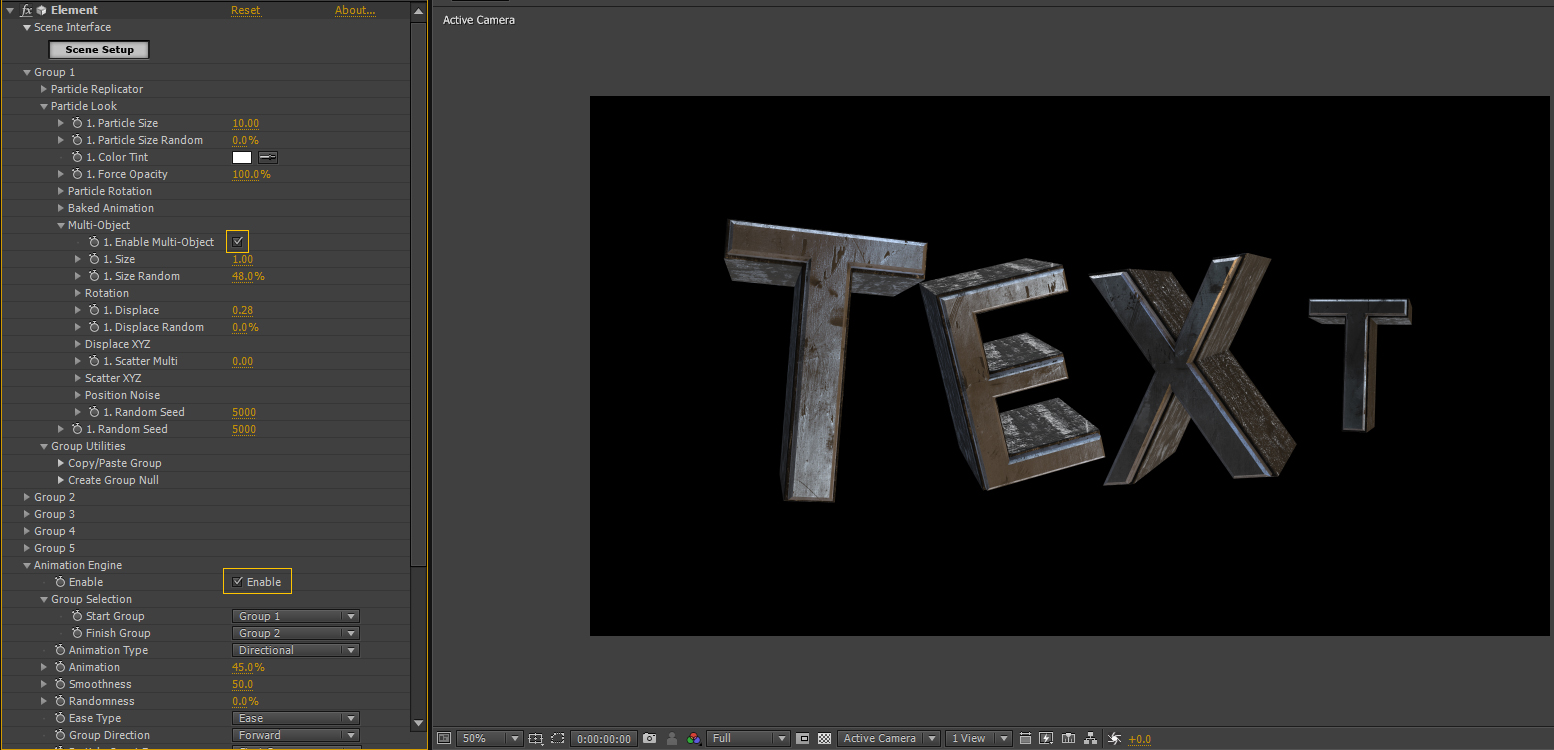Image resolution: width=1554 pixels, height=750 pixels.
Task: Disable the Animation Engine Enable checkbox
Action: coord(238,582)
